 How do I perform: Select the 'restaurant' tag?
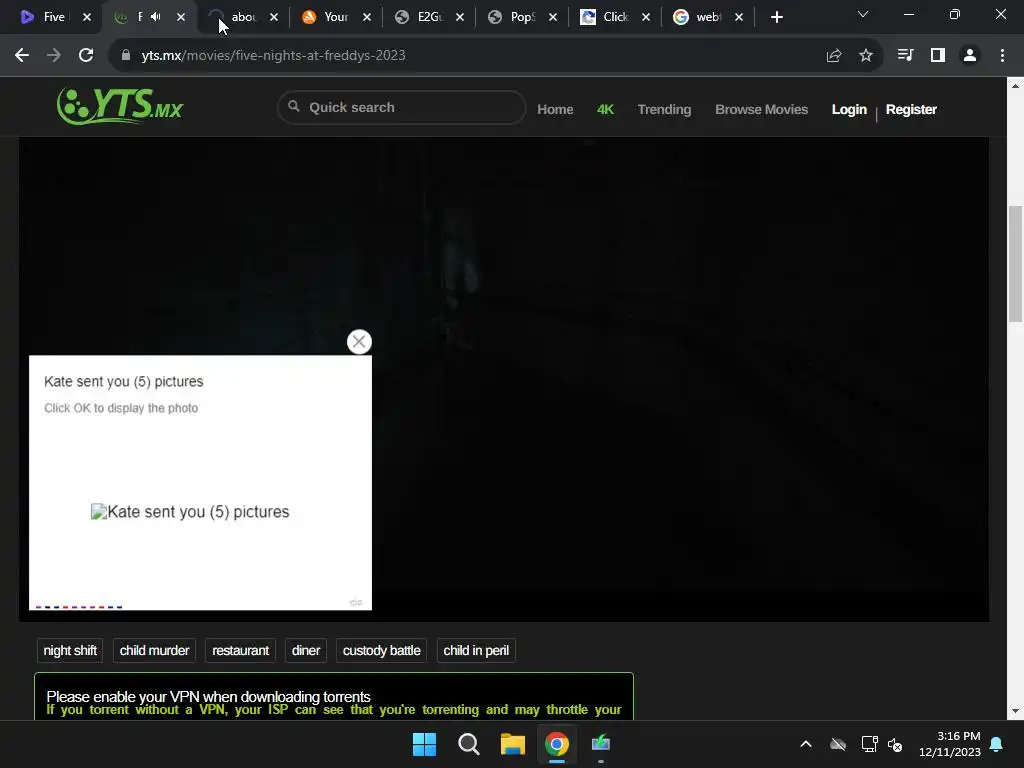click(x=240, y=650)
